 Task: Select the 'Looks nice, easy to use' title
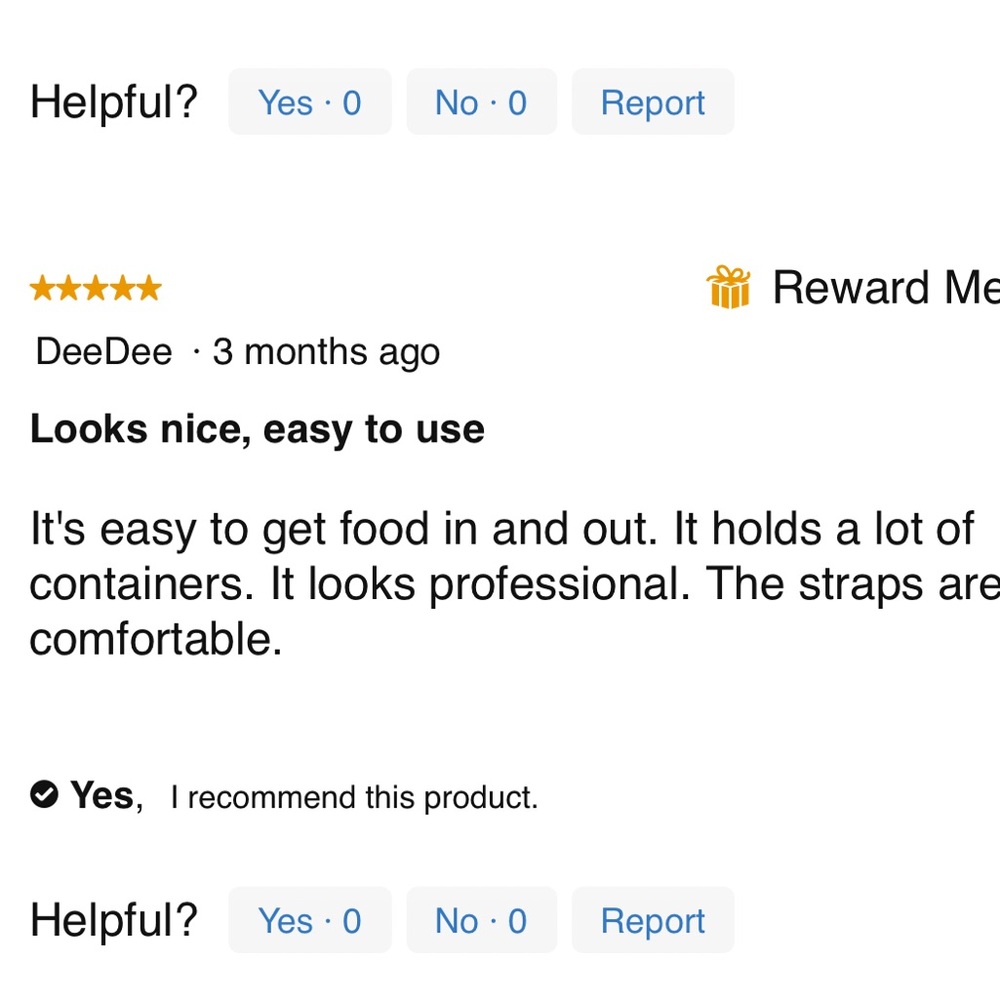pyautogui.click(x=257, y=429)
